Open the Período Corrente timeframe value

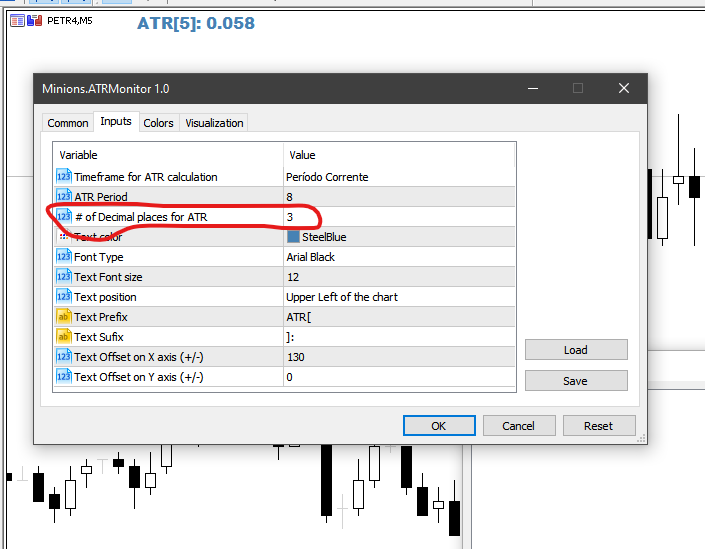pos(399,177)
